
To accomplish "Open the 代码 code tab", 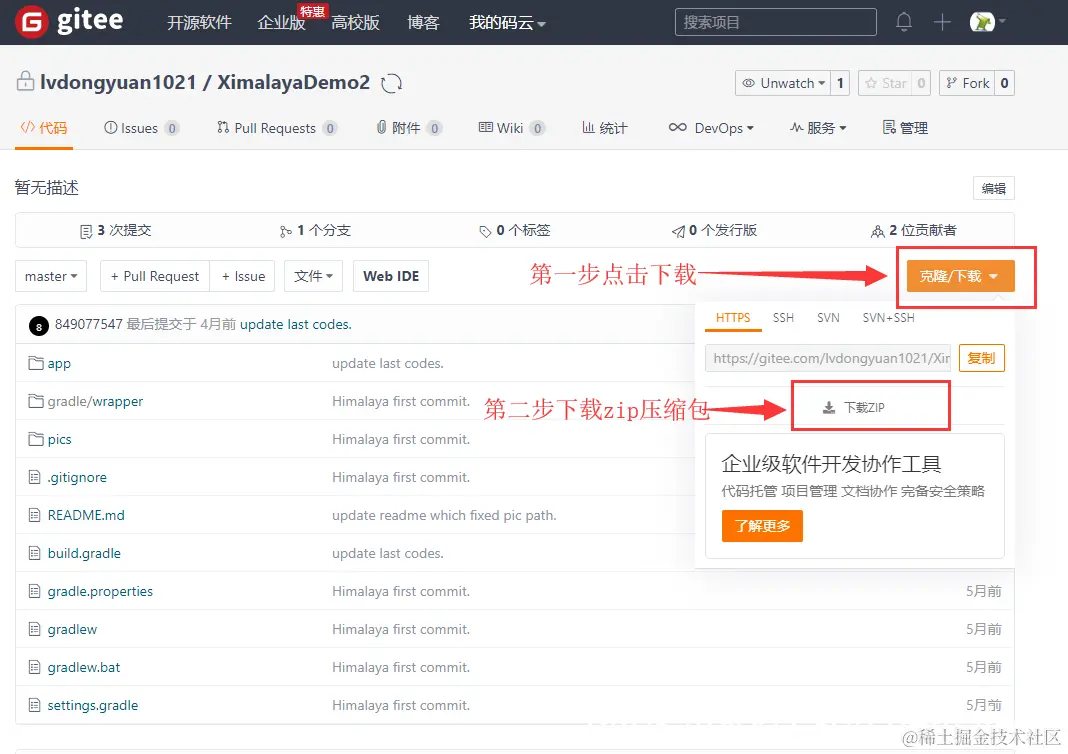I will point(44,128).
